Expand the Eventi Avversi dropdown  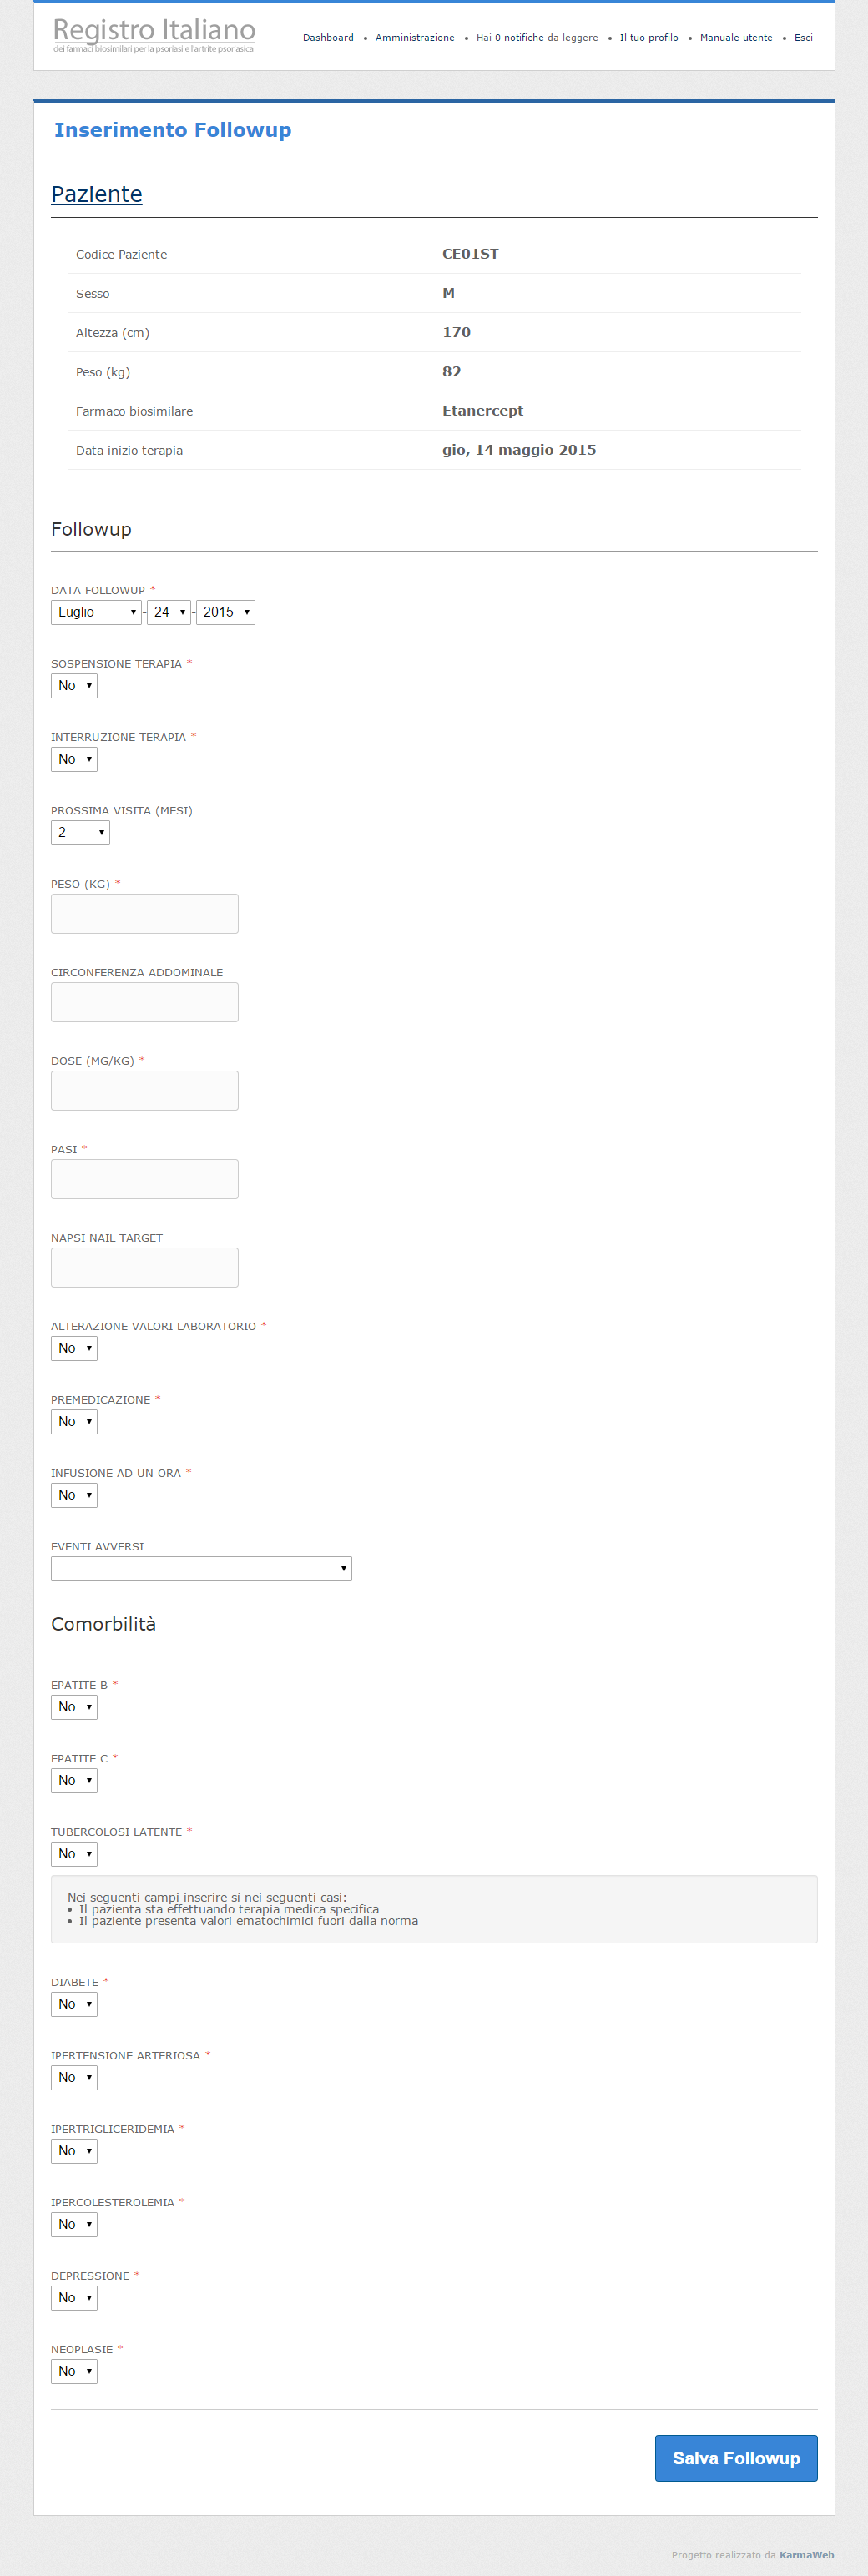click(x=201, y=1569)
